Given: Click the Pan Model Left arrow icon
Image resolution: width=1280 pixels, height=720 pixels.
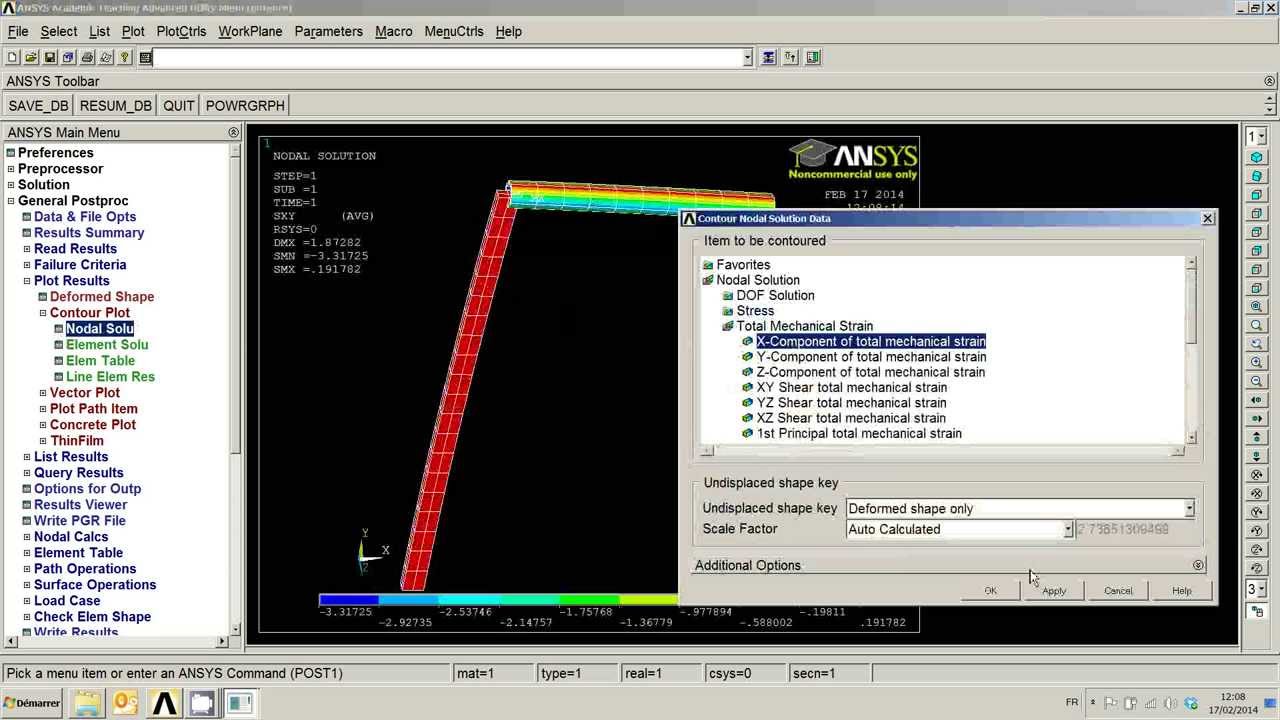Looking at the screenshot, I should [1256, 400].
